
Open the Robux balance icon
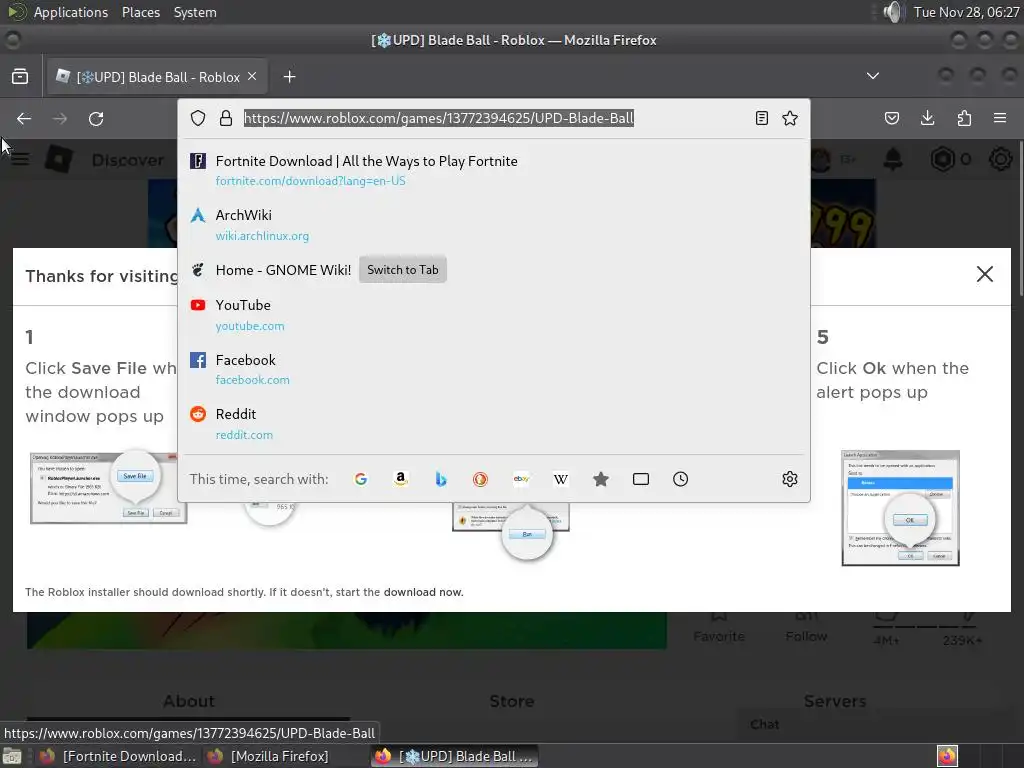(942, 159)
